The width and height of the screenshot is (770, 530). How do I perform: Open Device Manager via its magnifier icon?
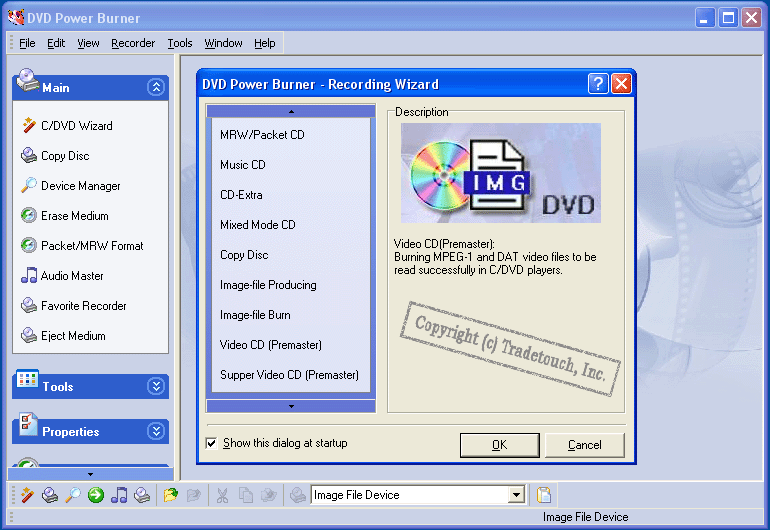coord(28,186)
